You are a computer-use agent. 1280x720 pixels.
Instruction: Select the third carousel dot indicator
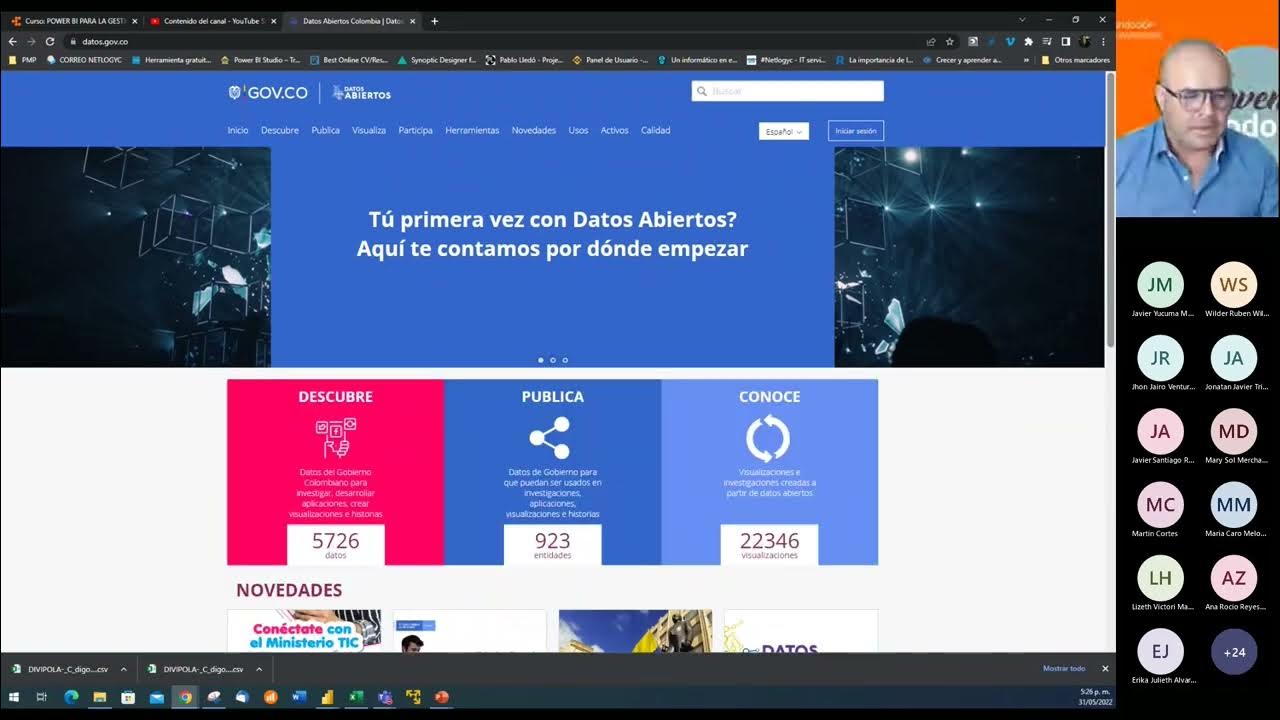(565, 360)
